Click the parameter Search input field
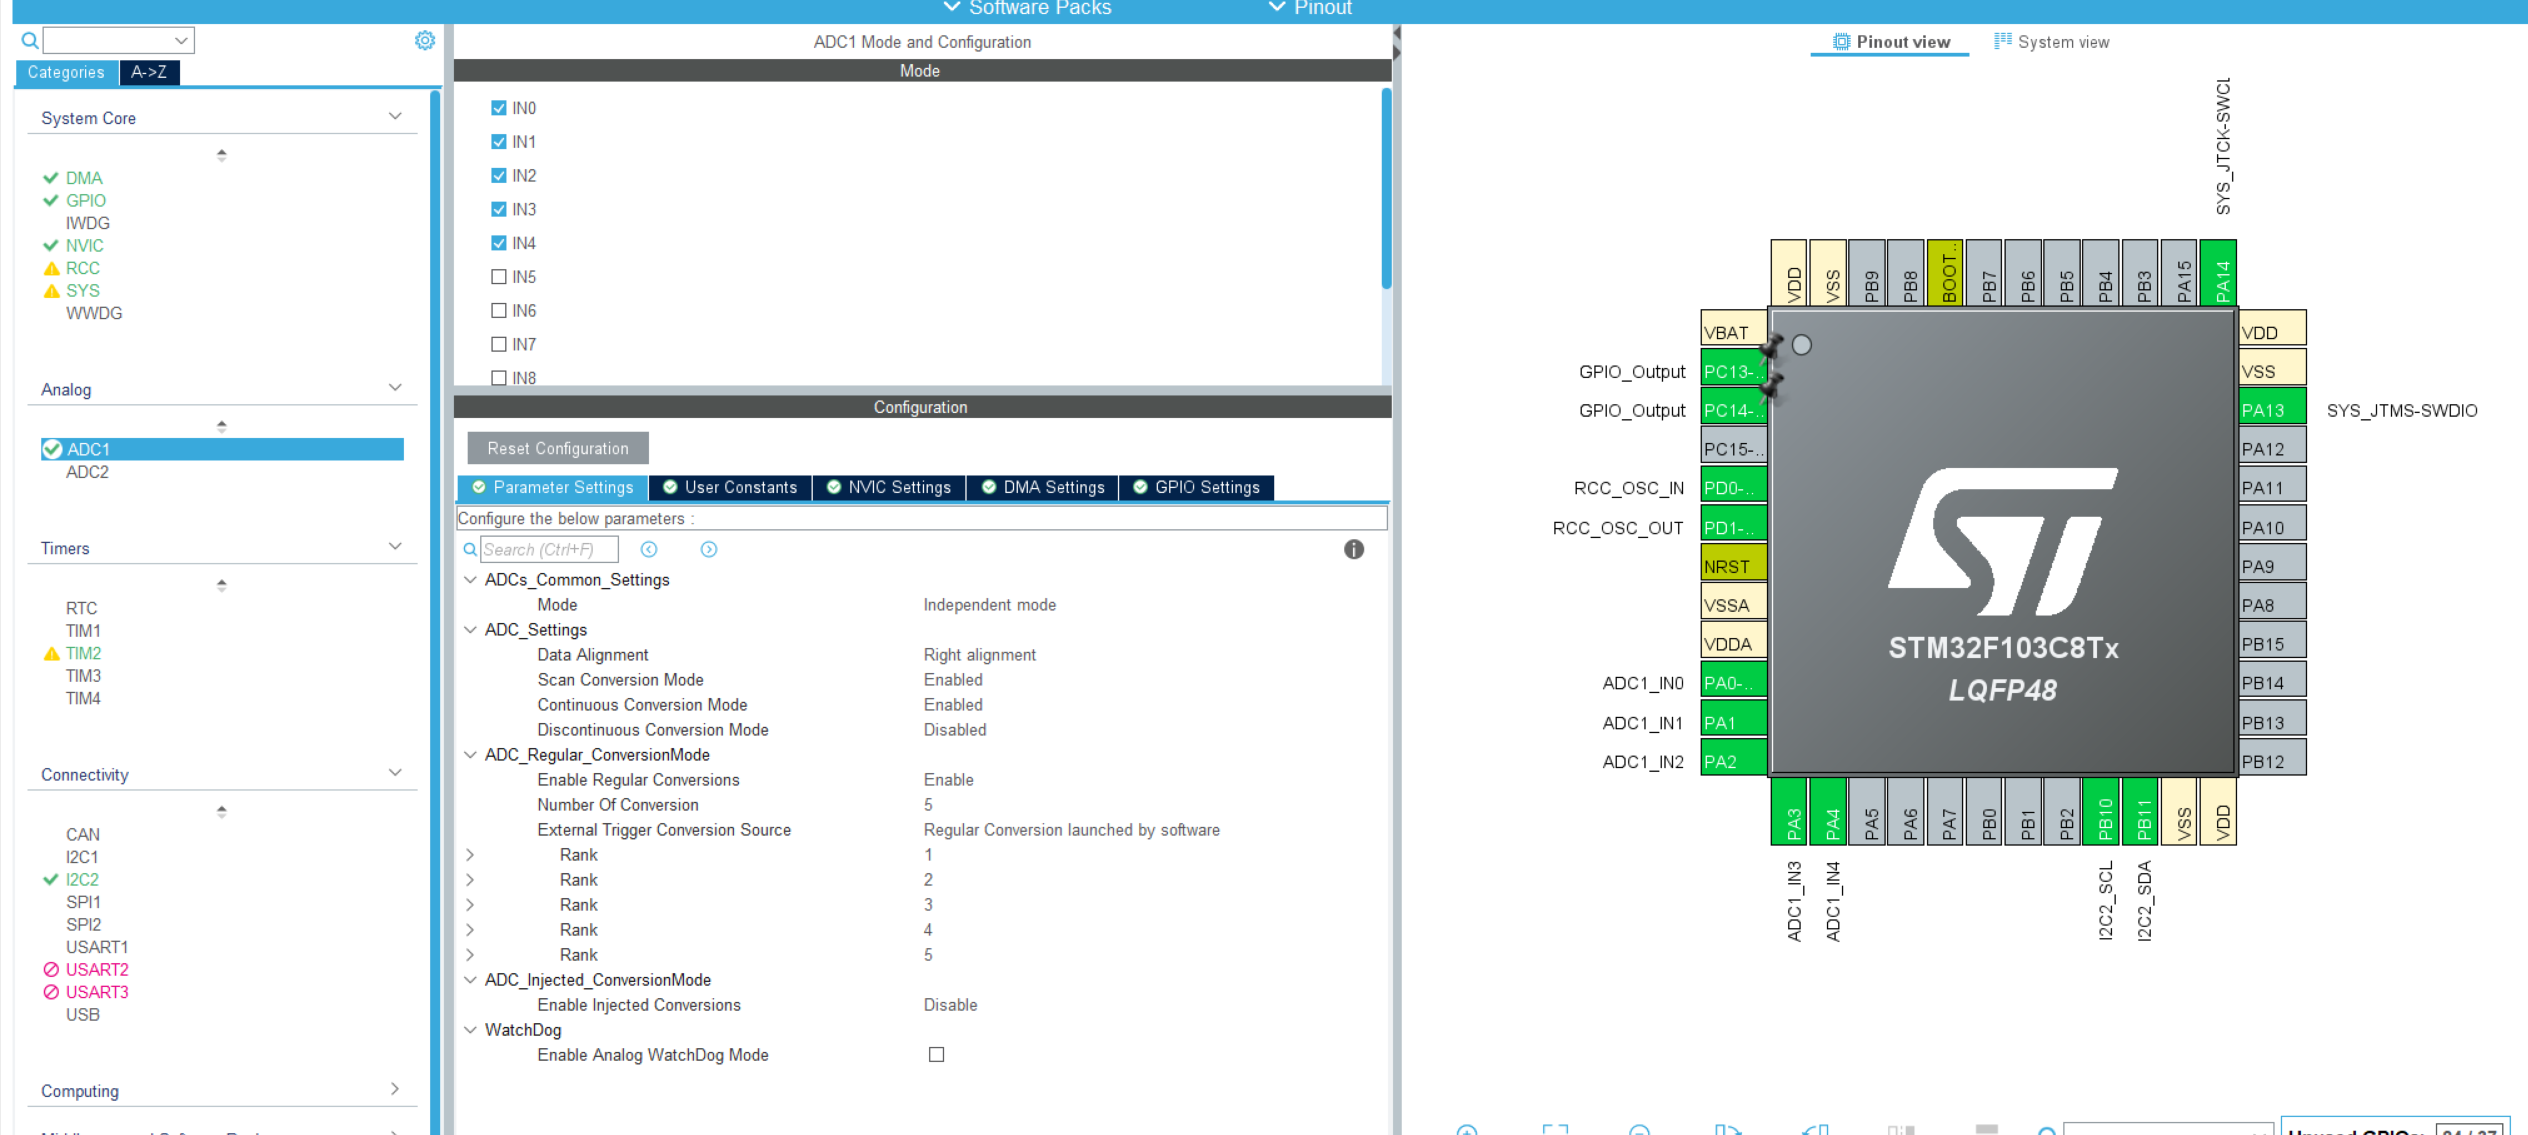The width and height of the screenshot is (2528, 1135). click(548, 549)
